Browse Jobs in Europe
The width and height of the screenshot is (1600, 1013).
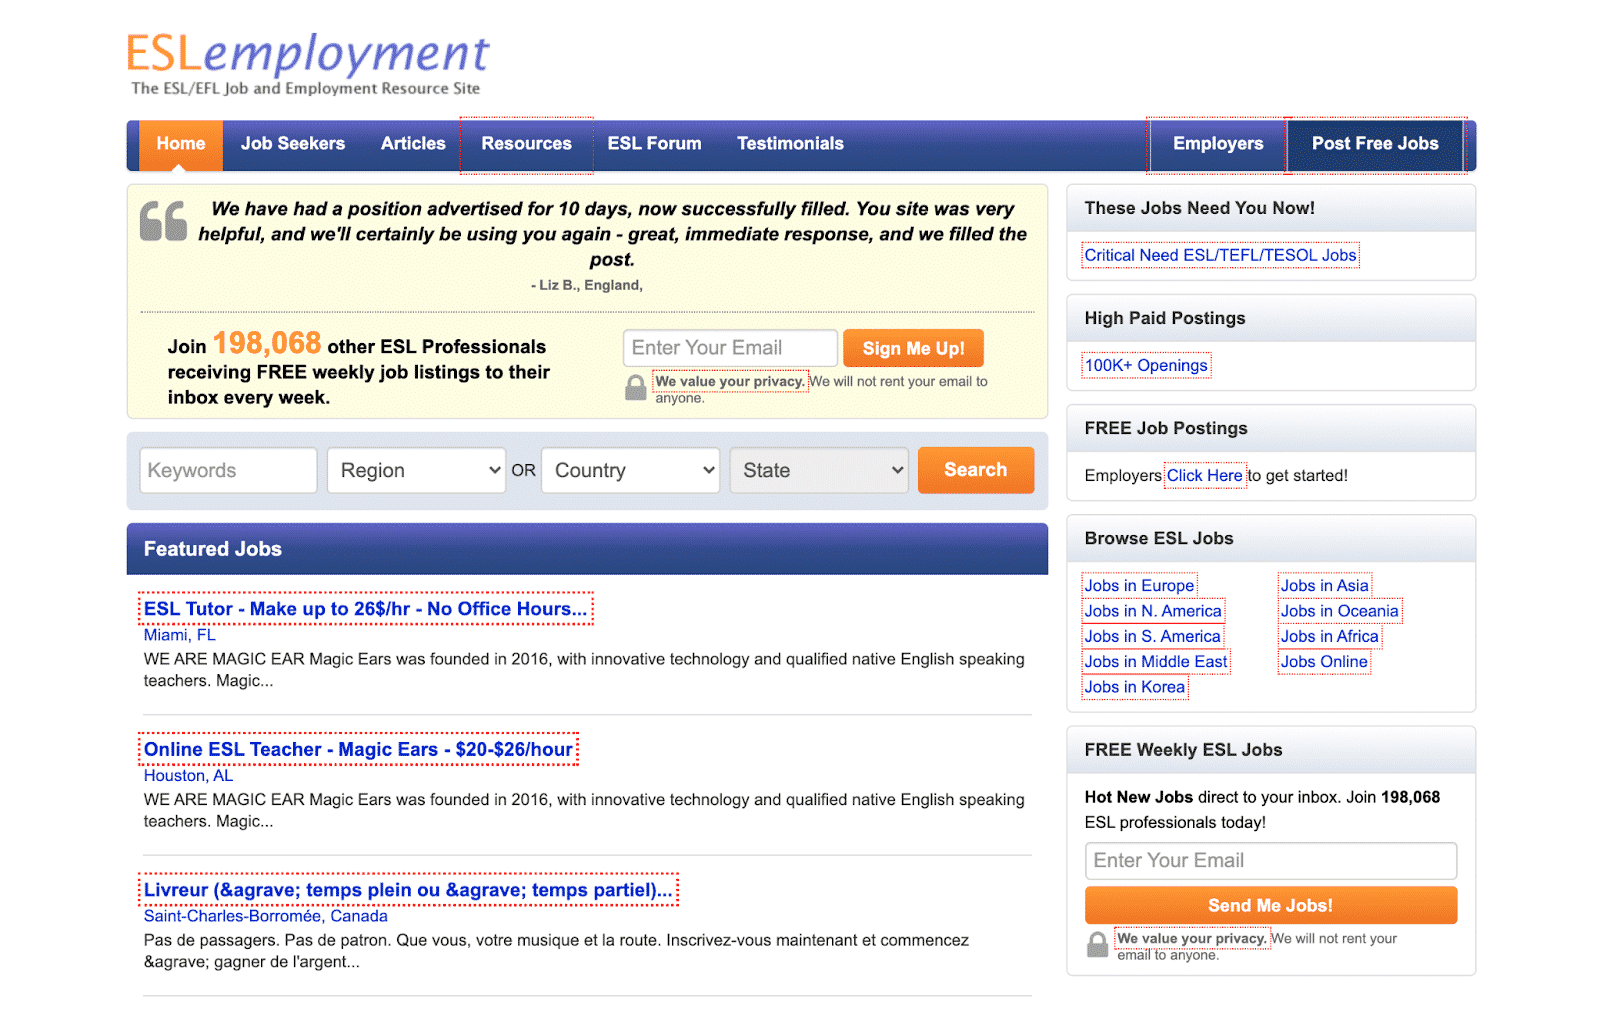[1140, 585]
